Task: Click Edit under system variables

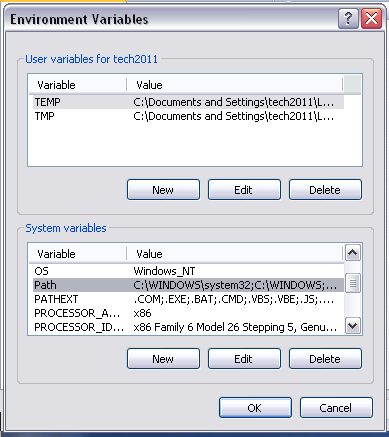Action: tap(244, 359)
